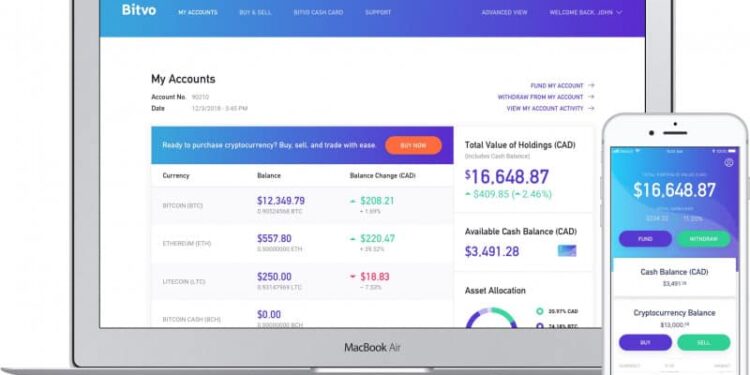Image resolution: width=750 pixels, height=375 pixels.
Task: Click the green CAD legend marker
Action: pos(540,311)
